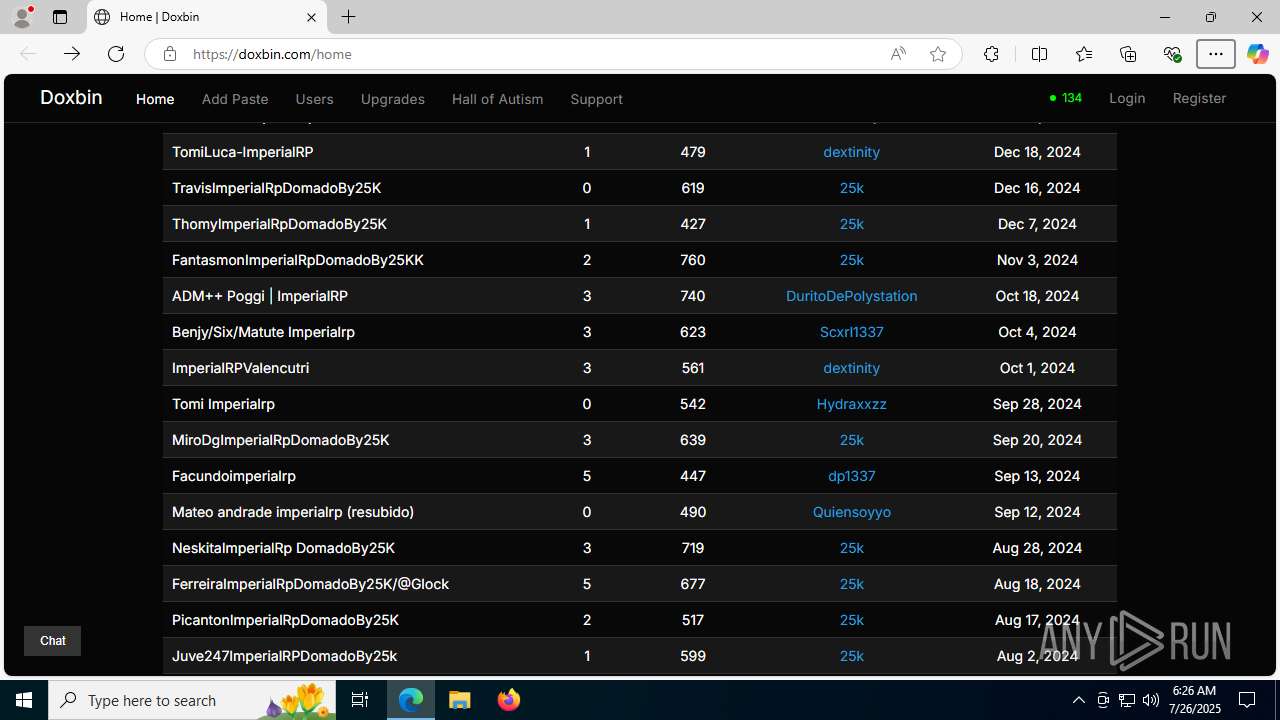Open the notification center icon
This screenshot has width=1280, height=720.
(1247, 700)
